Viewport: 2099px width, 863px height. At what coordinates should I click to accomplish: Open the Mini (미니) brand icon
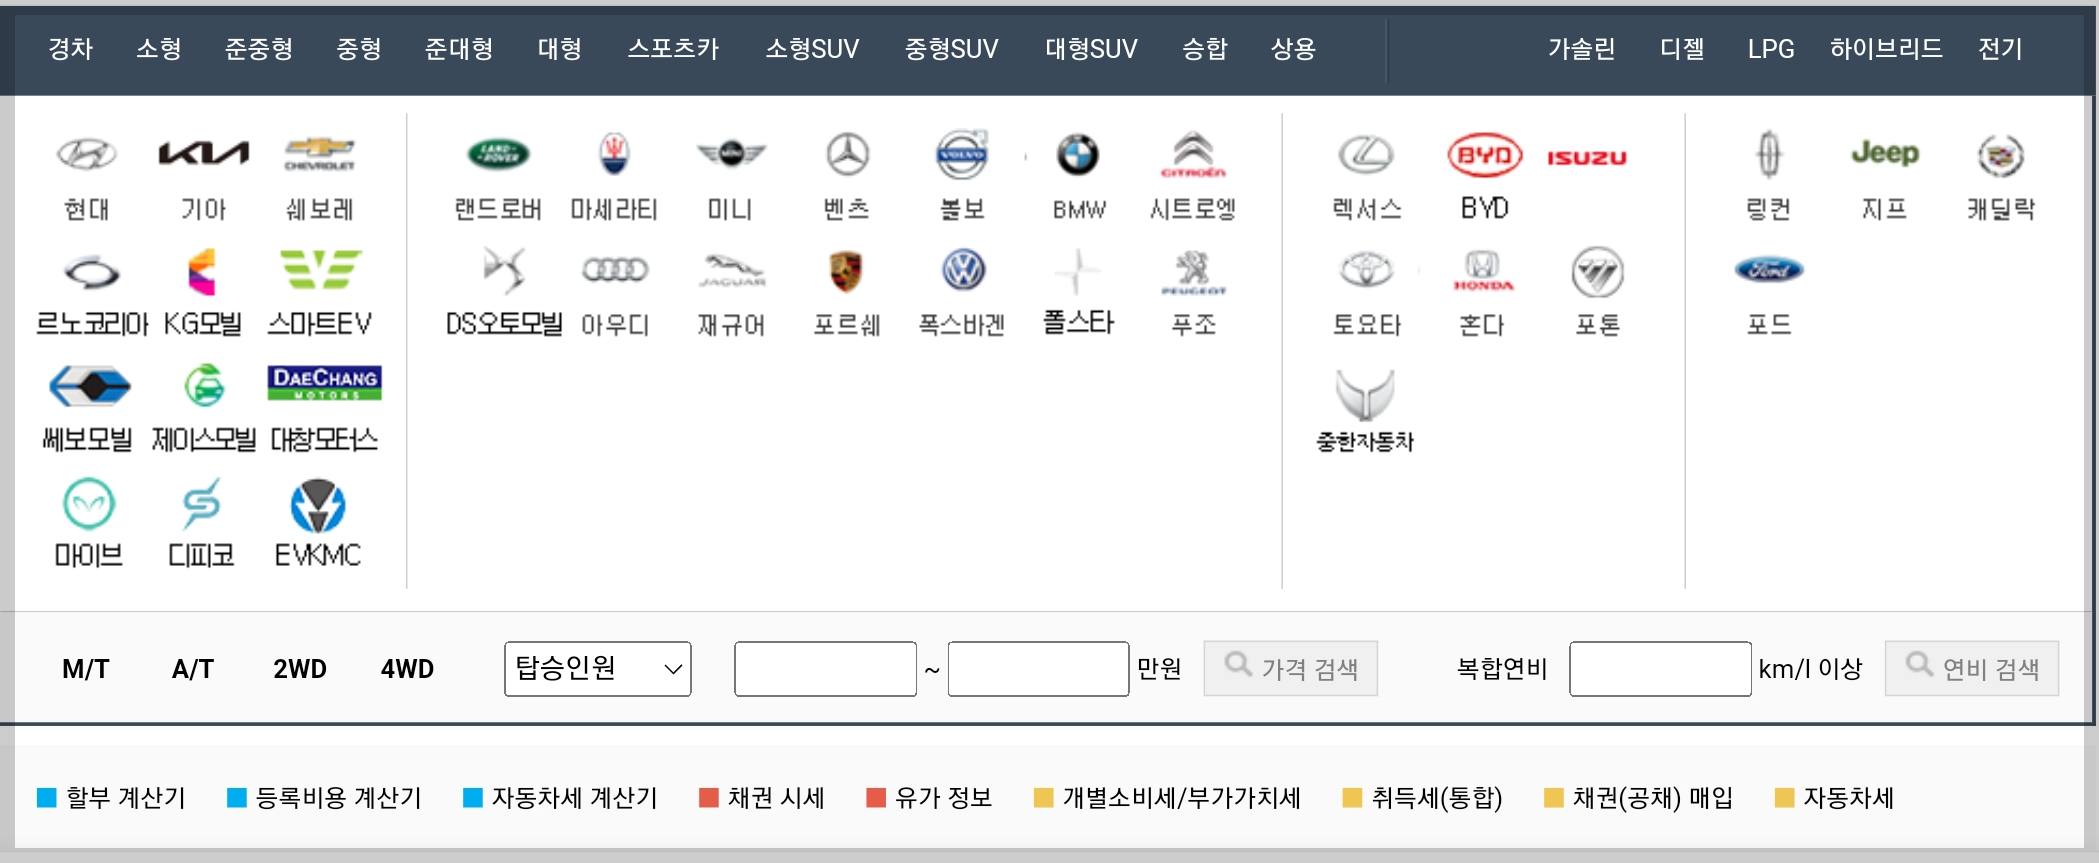click(x=731, y=154)
